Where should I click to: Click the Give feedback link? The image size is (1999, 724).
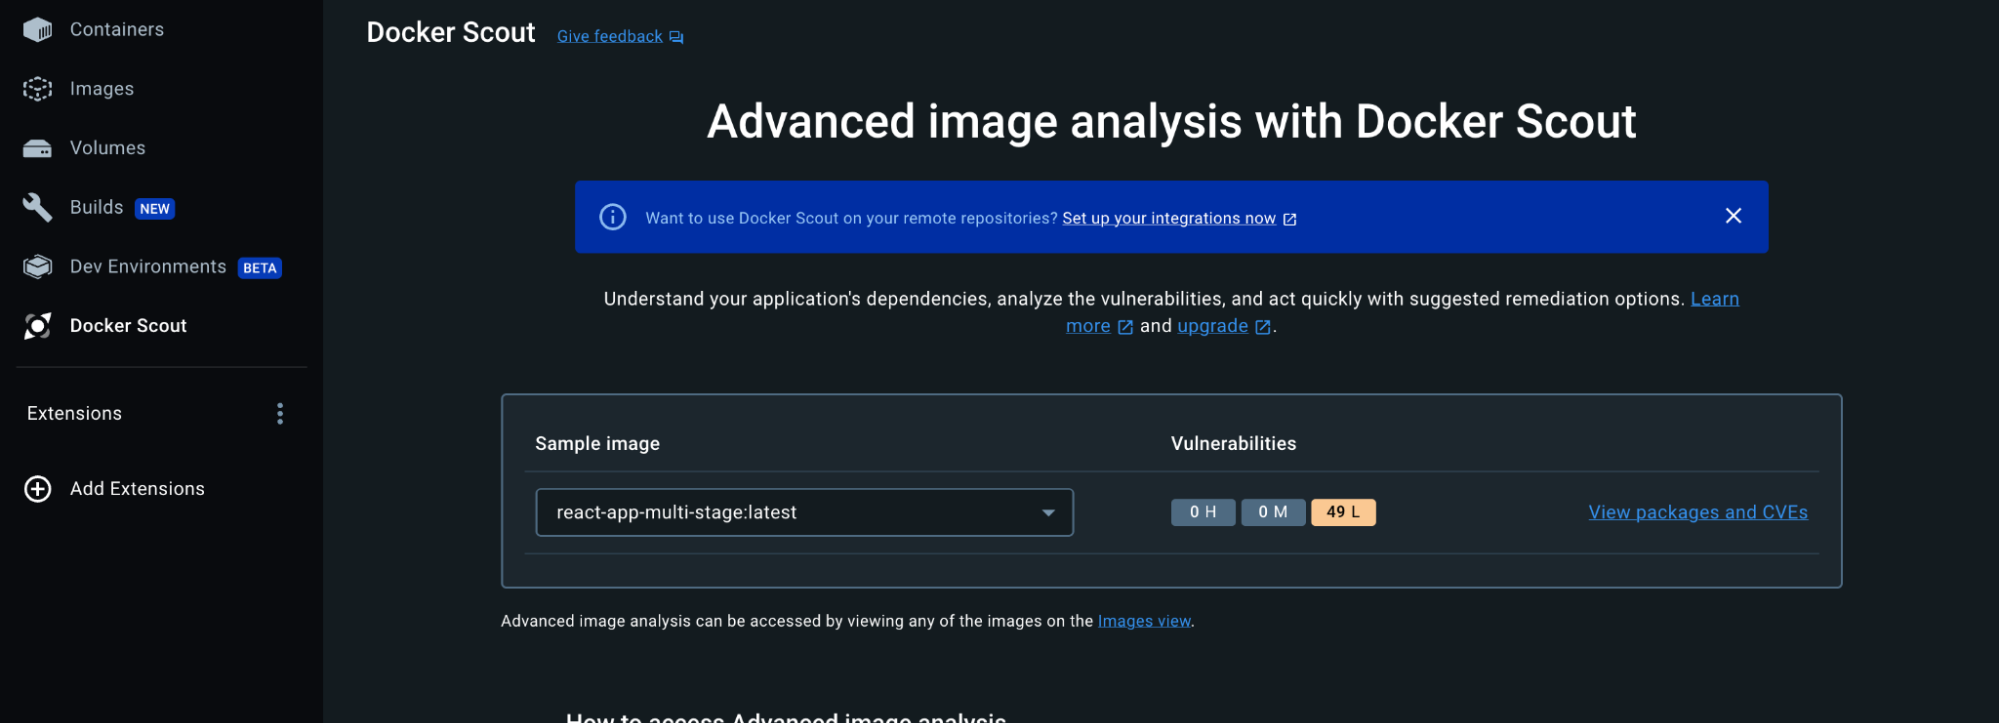point(610,37)
